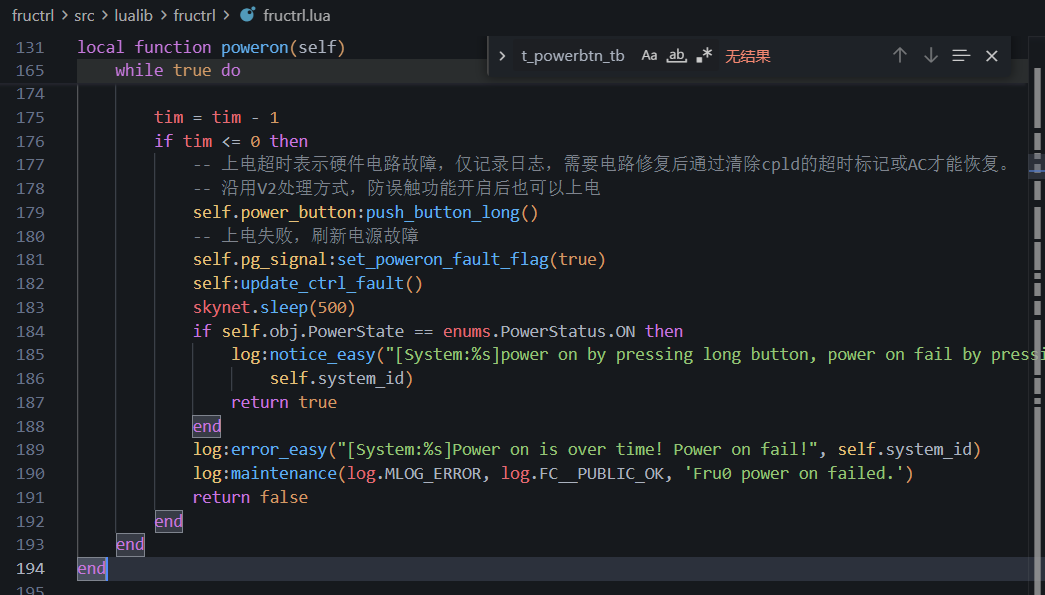This screenshot has width=1045, height=595.
Task: Click highlighted 'end' on line 188
Action: click(207, 426)
